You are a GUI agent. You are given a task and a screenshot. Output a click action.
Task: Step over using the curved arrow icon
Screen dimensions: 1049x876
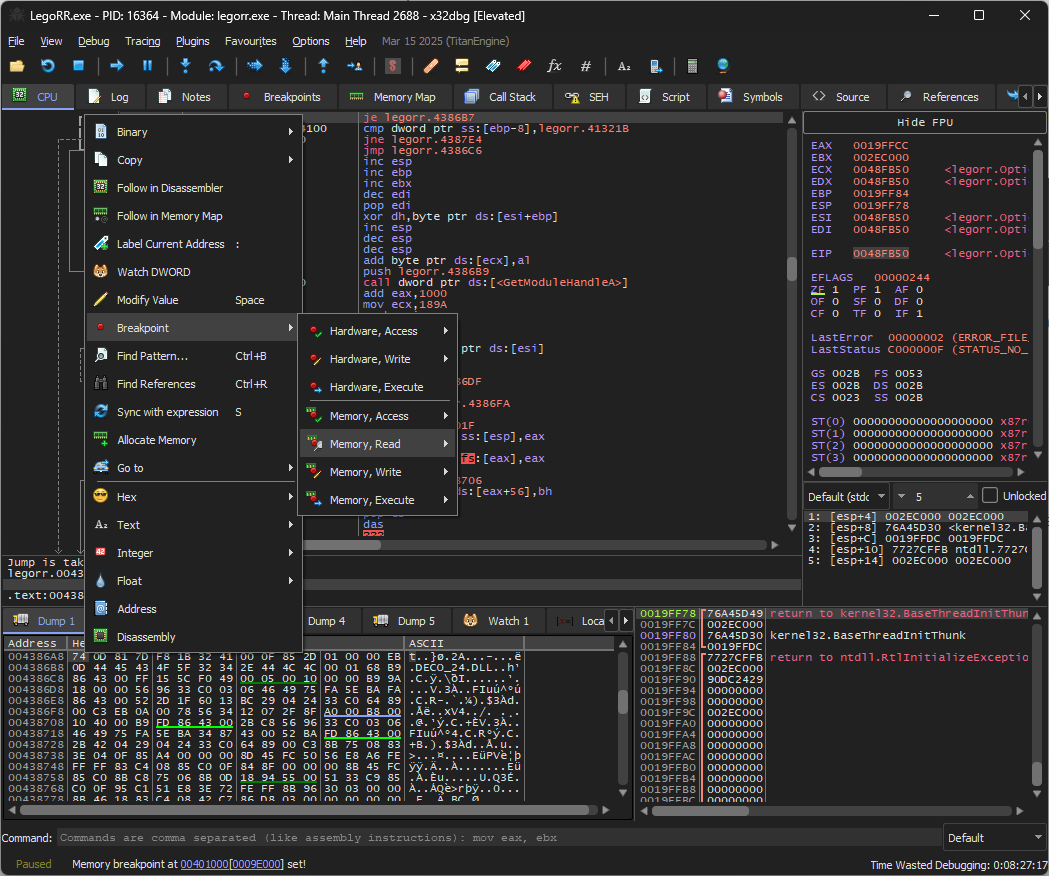216,66
